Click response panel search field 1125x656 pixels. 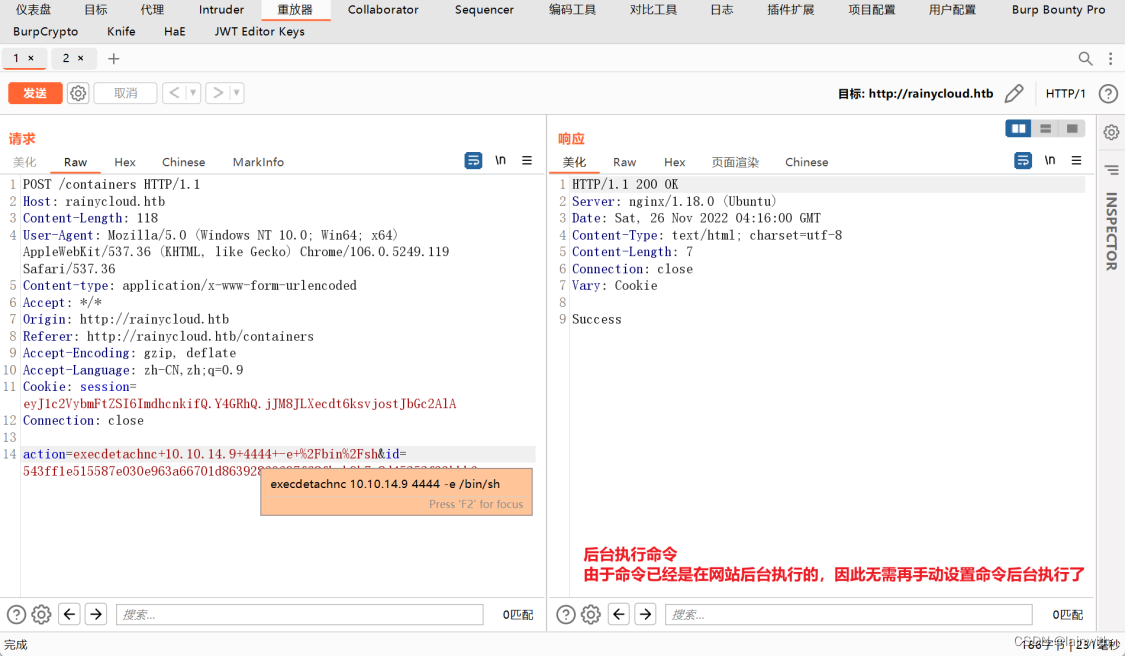click(x=849, y=614)
